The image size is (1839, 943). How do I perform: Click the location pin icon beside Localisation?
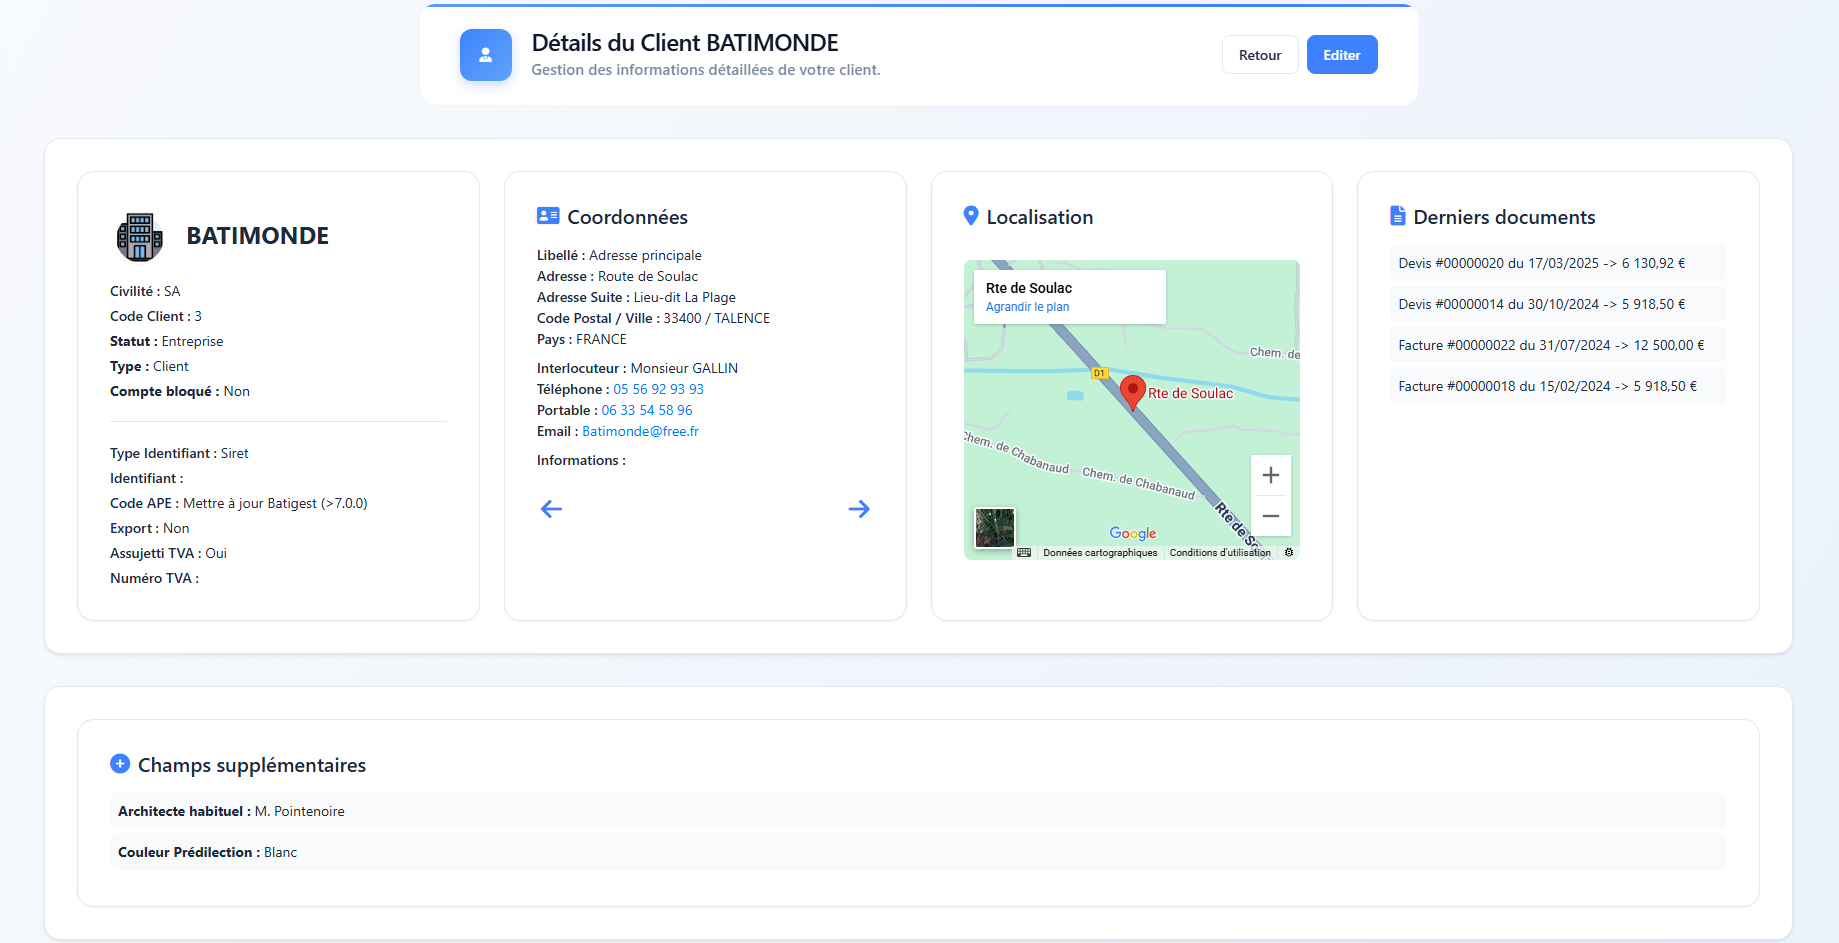pos(970,215)
